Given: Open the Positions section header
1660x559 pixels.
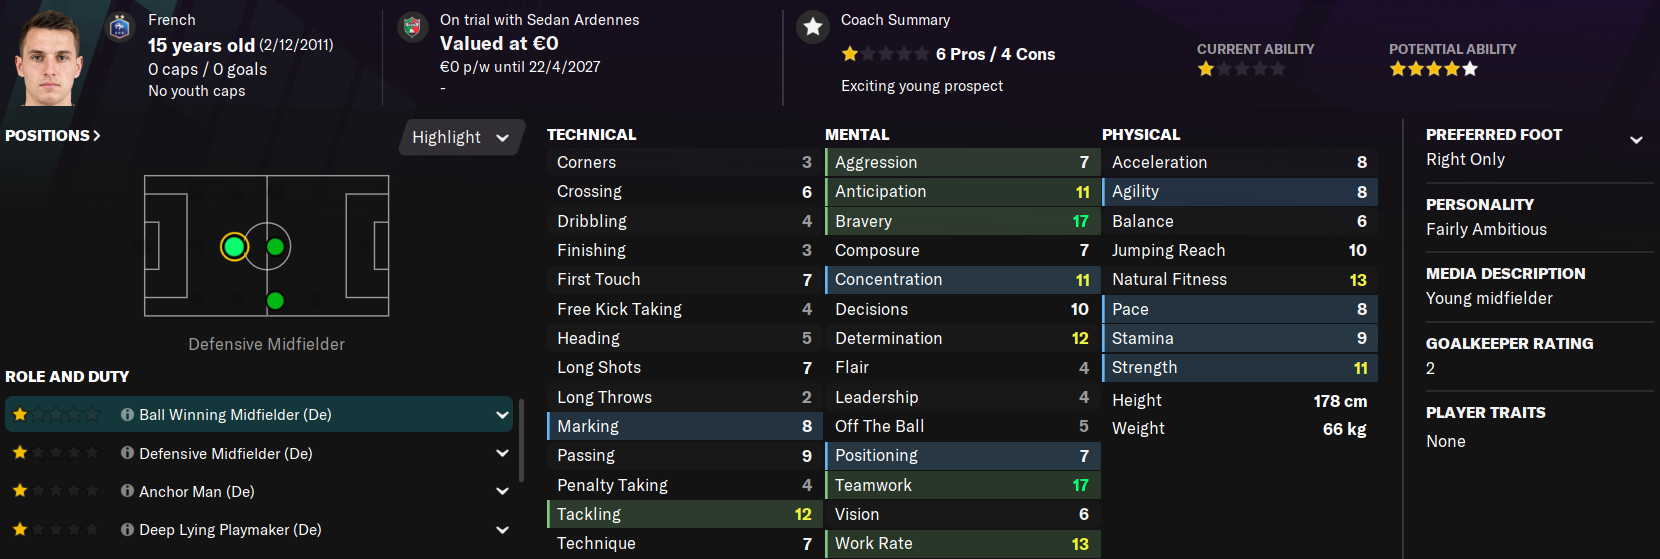Looking at the screenshot, I should 53,135.
